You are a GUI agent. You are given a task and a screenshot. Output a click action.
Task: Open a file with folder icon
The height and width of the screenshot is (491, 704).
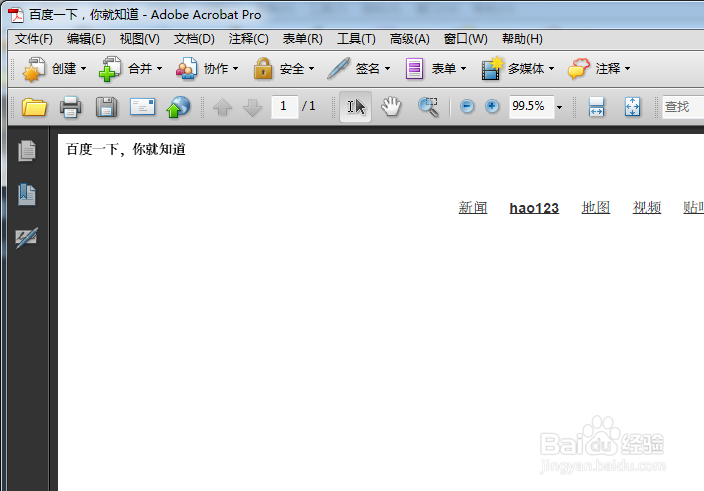[x=34, y=107]
